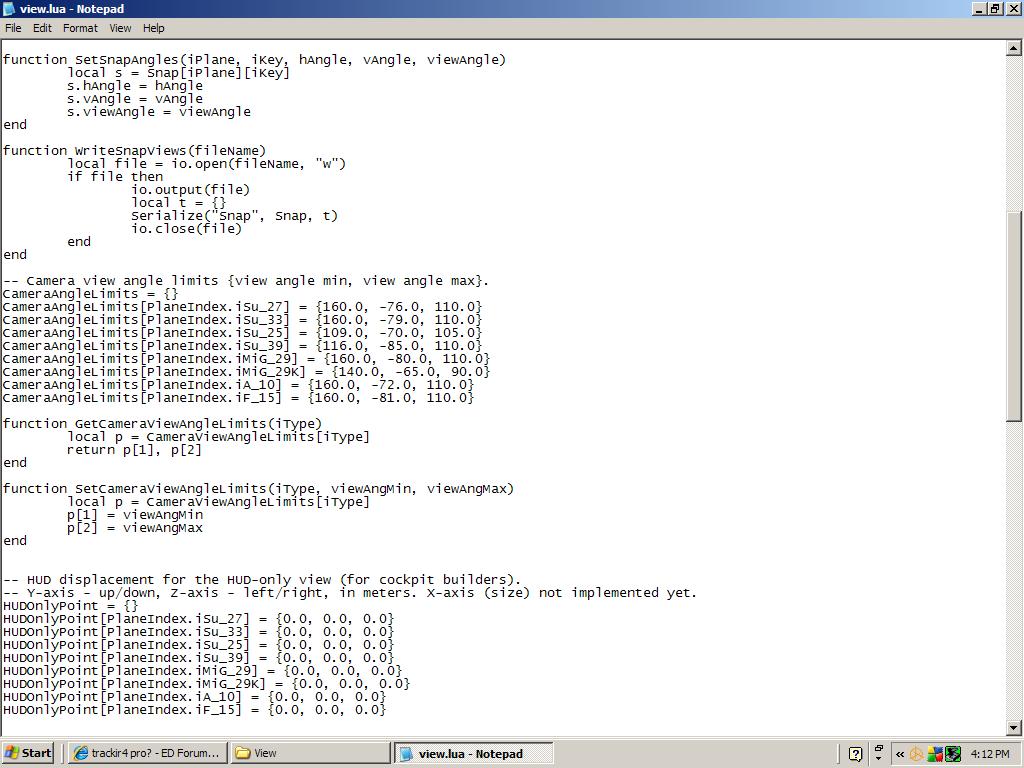Viewport: 1024px width, 768px height.
Task: Click the CameraAngleLimits iSu_27 line
Action: (x=242, y=307)
